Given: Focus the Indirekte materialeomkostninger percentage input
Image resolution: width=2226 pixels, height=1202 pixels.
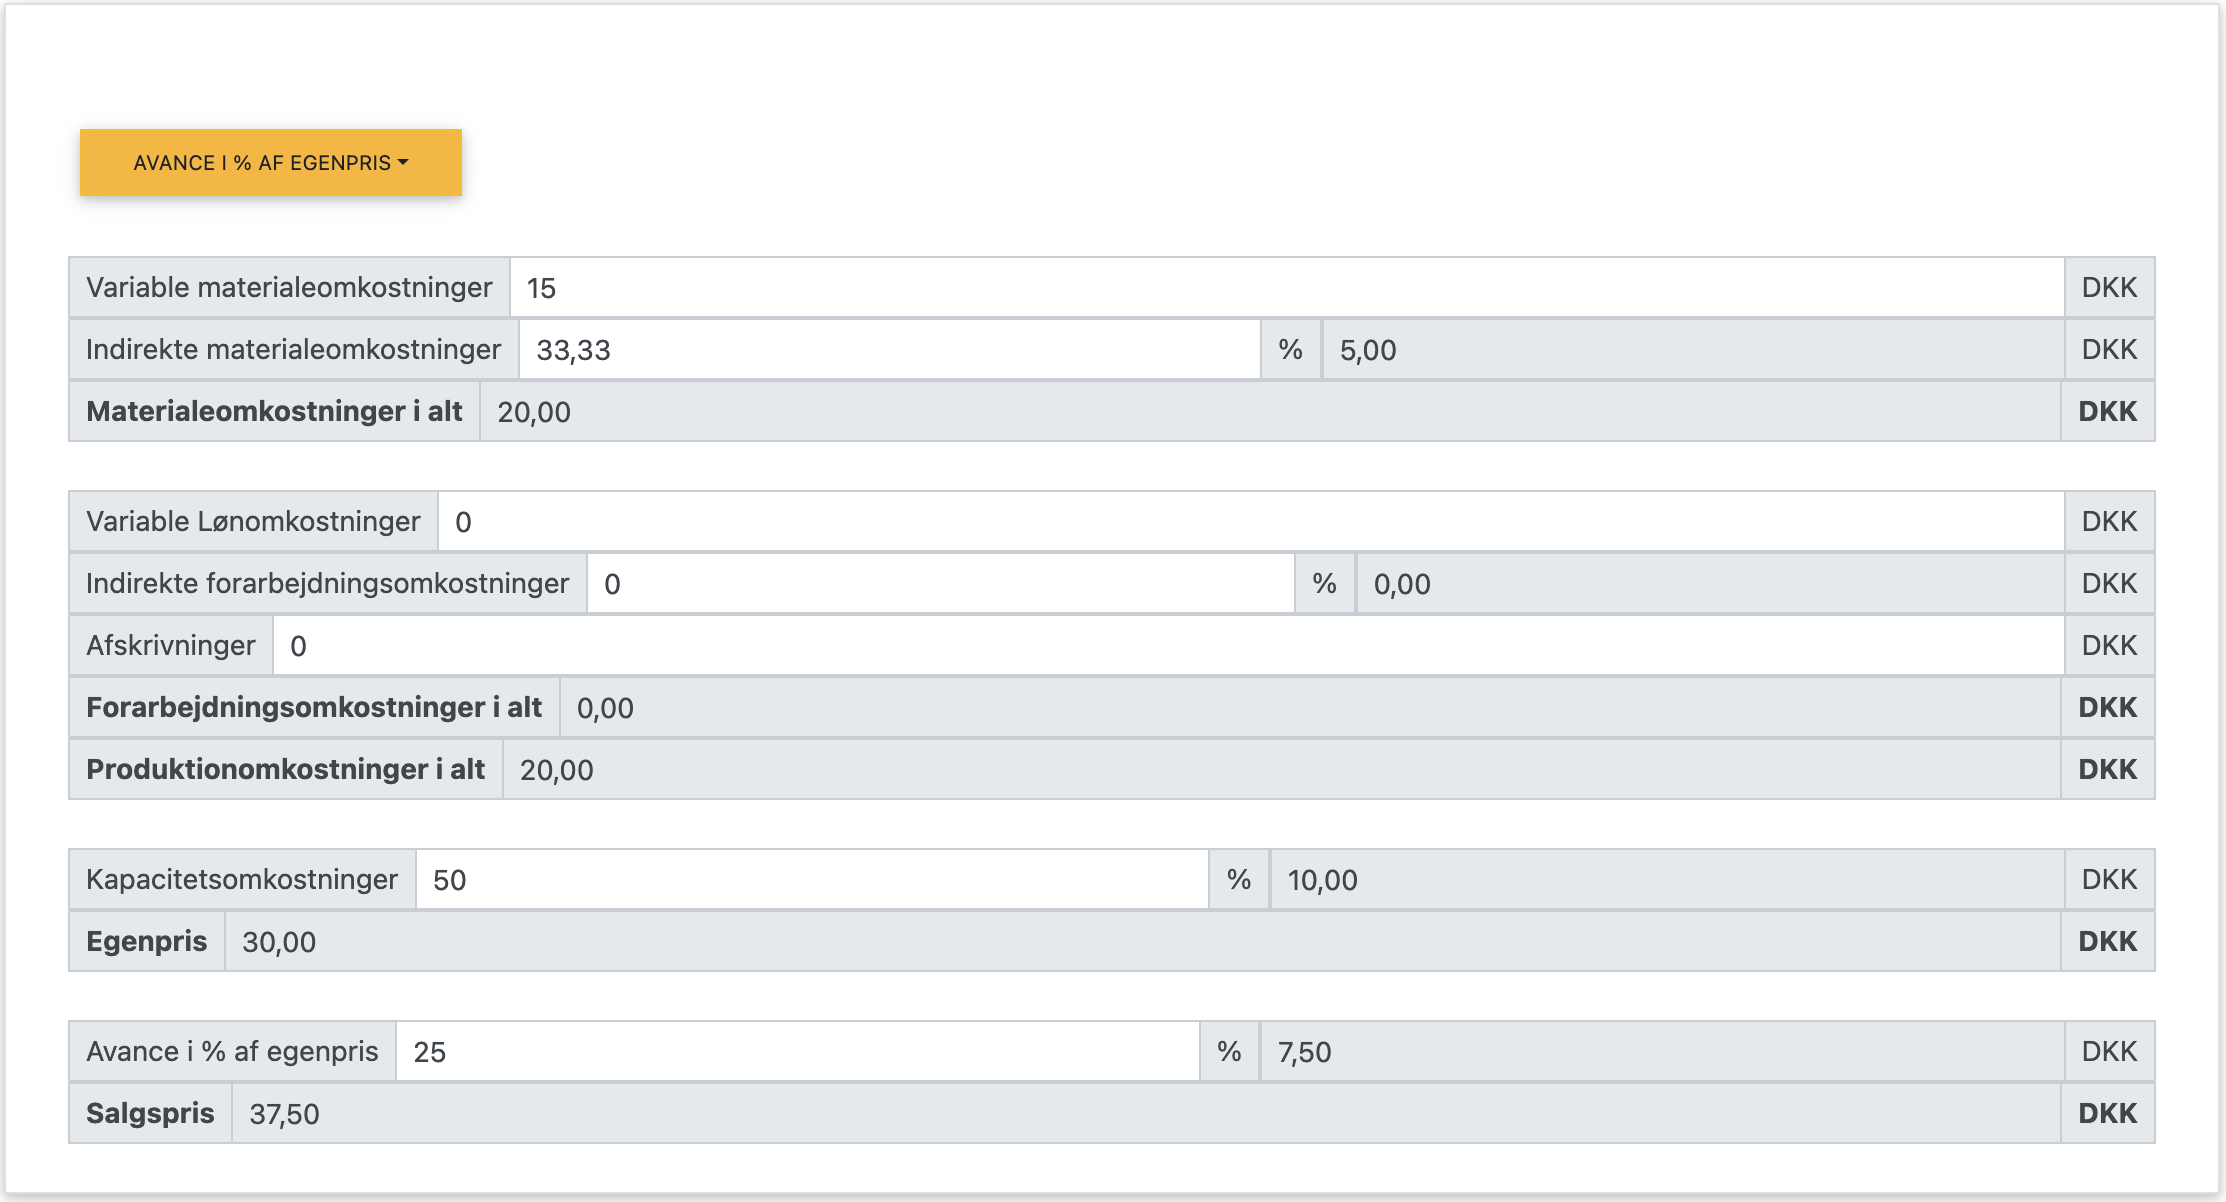Looking at the screenshot, I should [x=888, y=350].
